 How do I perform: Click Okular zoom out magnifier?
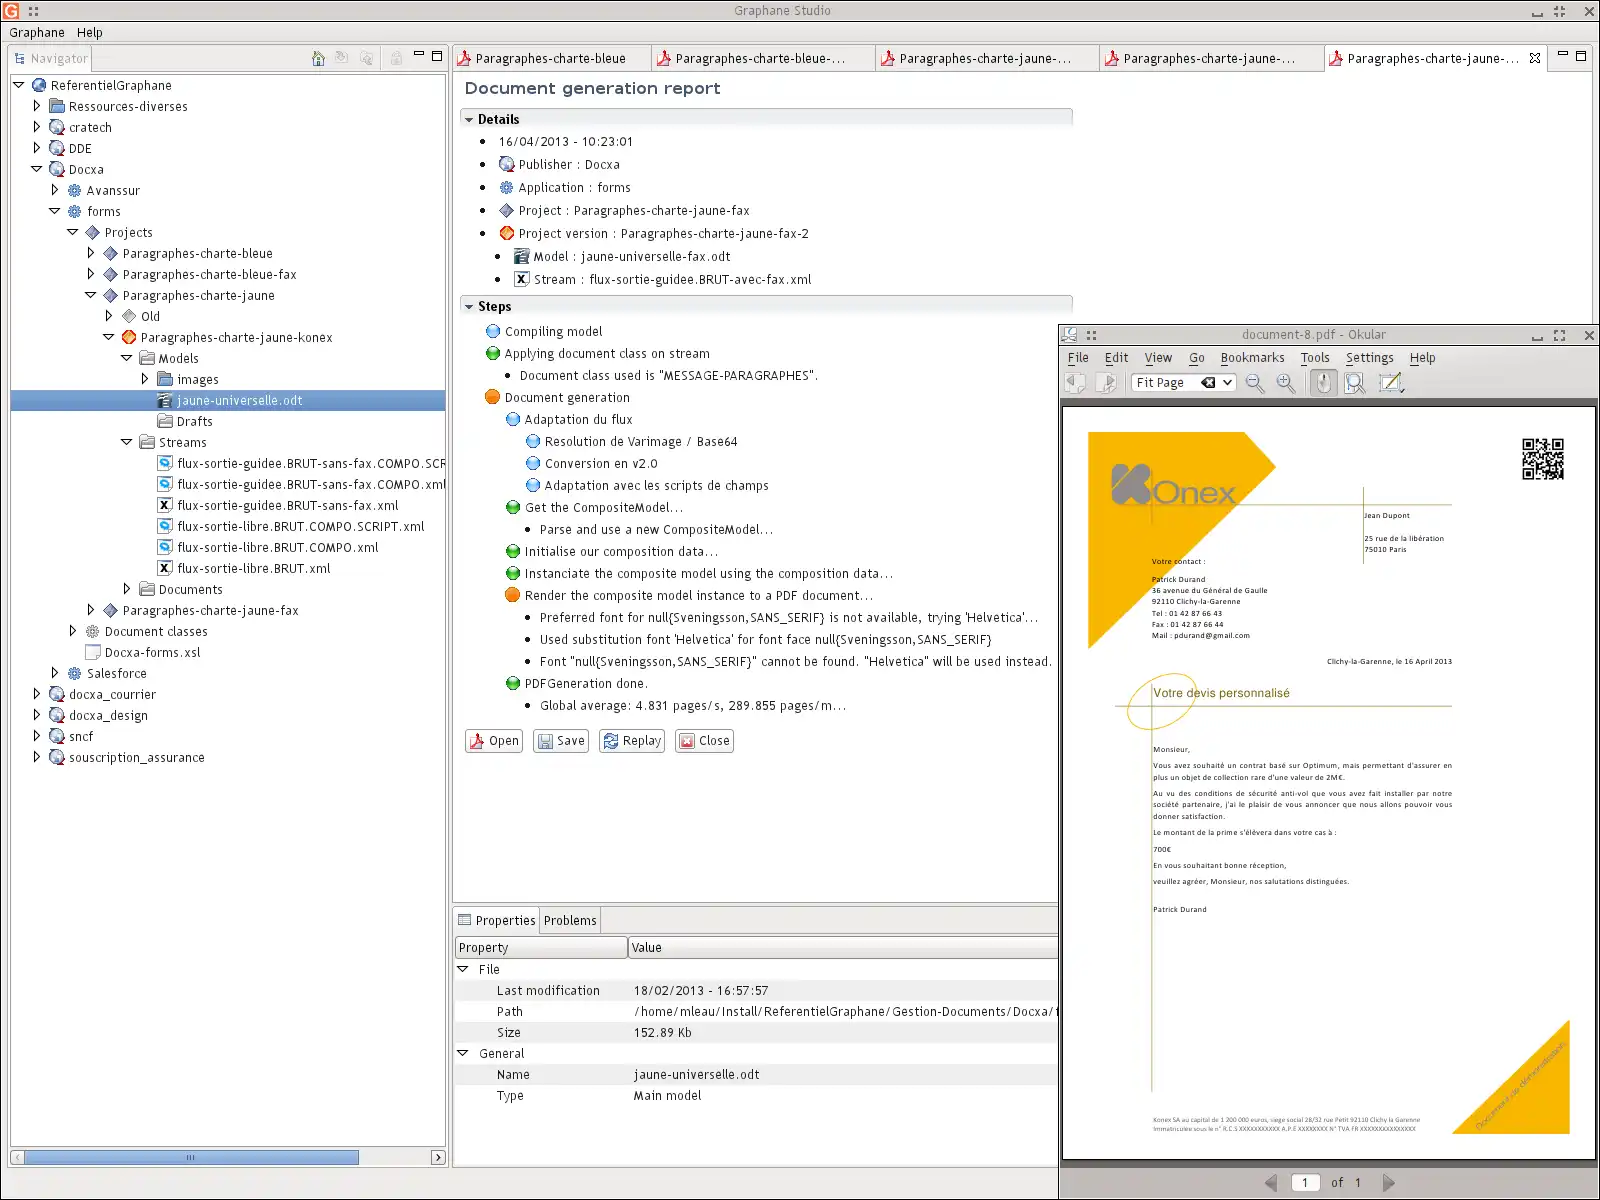(1255, 383)
